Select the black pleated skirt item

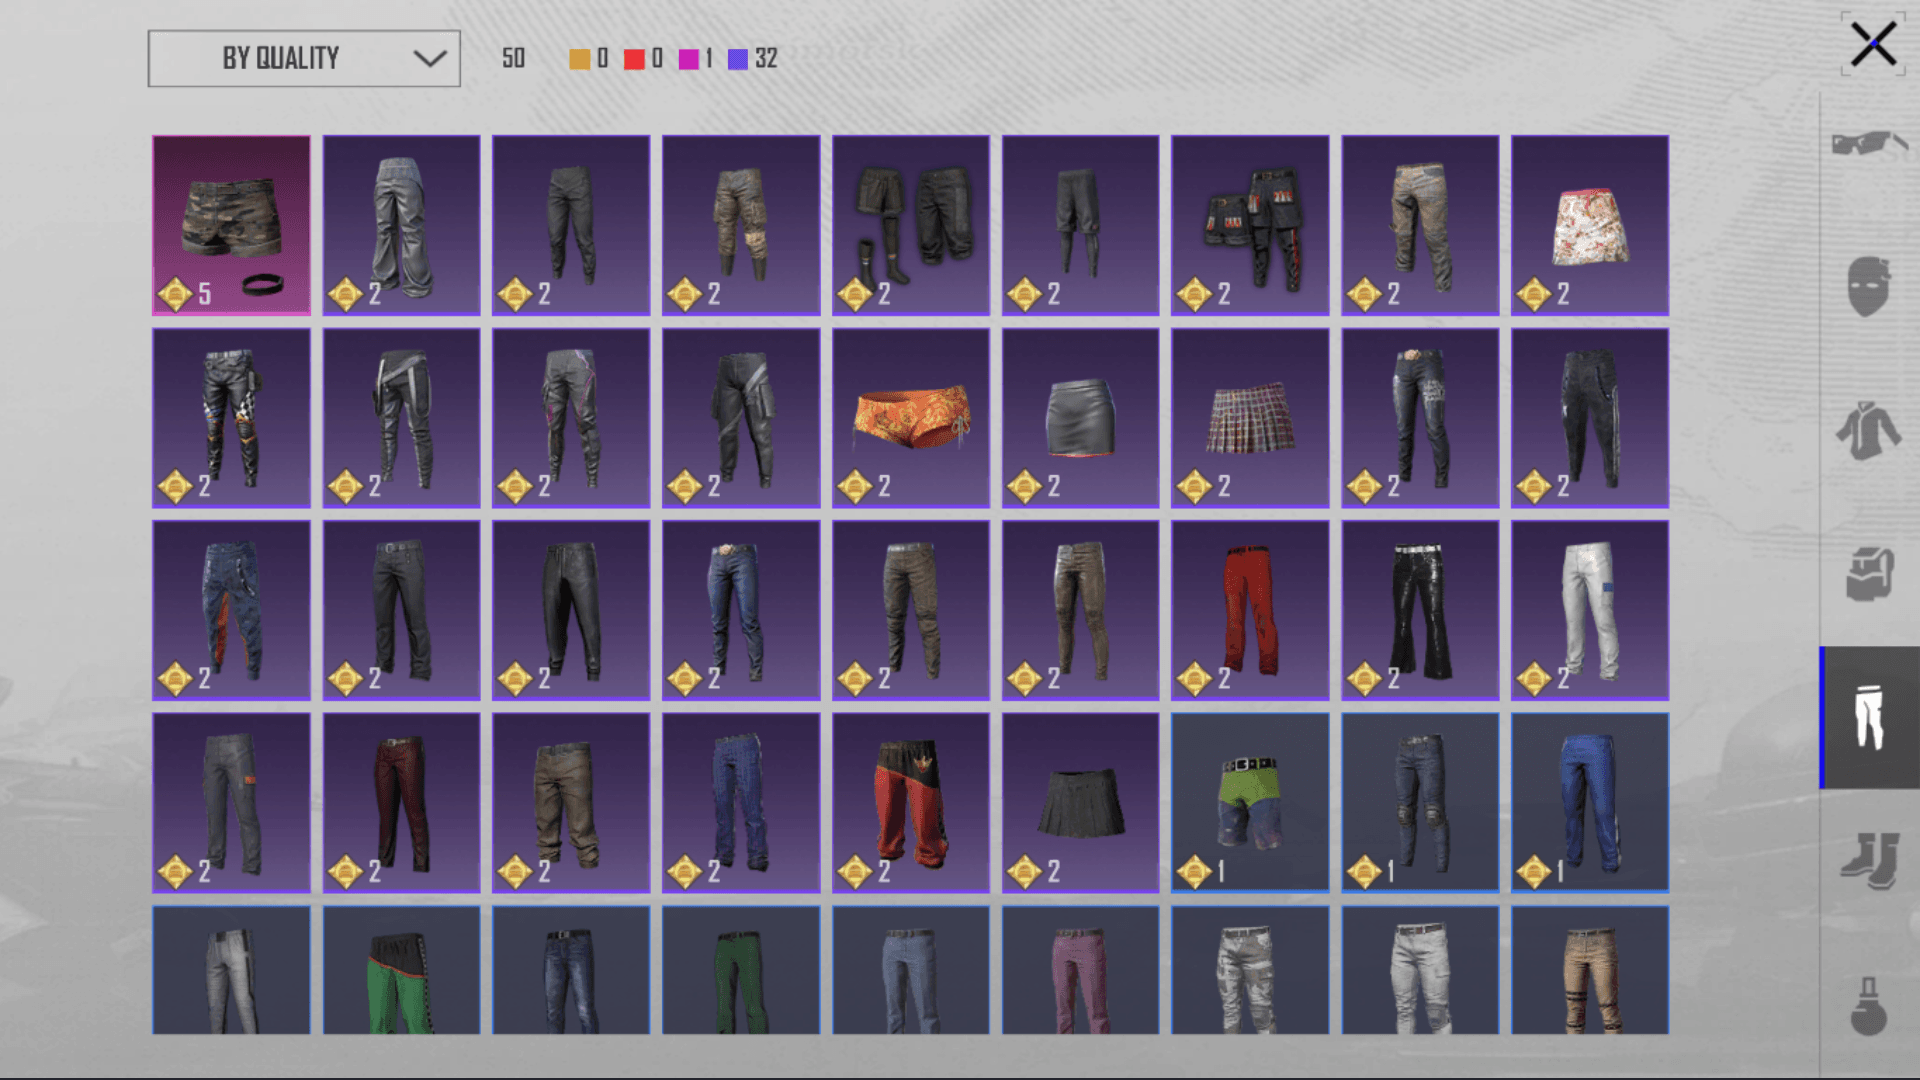tap(1081, 803)
